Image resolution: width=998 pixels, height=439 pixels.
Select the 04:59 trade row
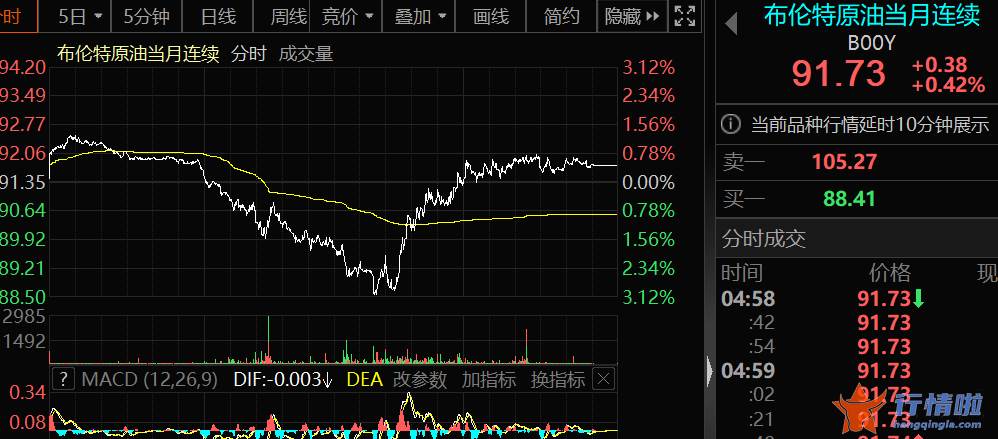[x=857, y=370]
